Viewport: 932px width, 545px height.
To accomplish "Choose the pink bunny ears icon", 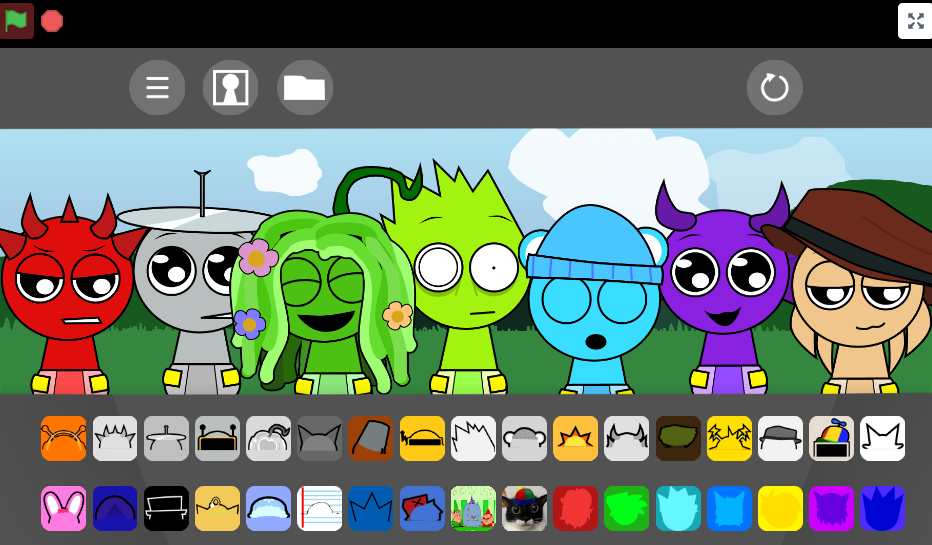I will [x=64, y=508].
